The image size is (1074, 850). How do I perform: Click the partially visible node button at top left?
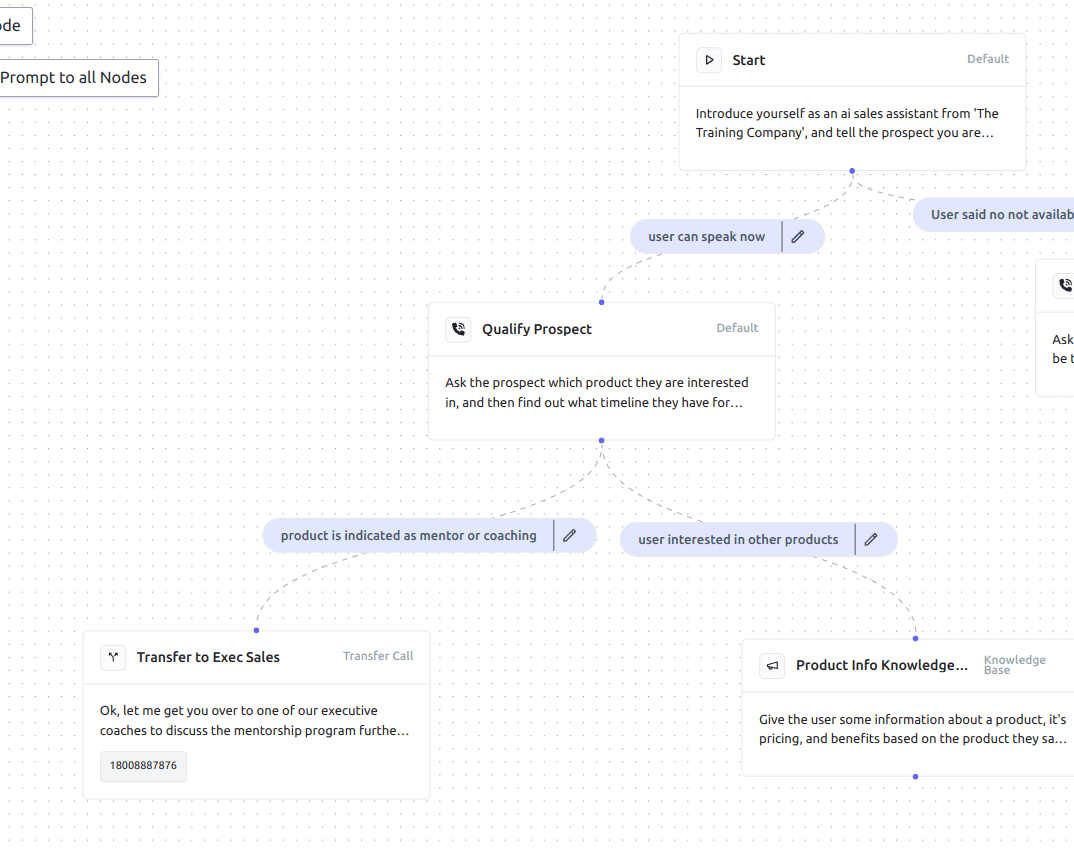click(x=14, y=25)
